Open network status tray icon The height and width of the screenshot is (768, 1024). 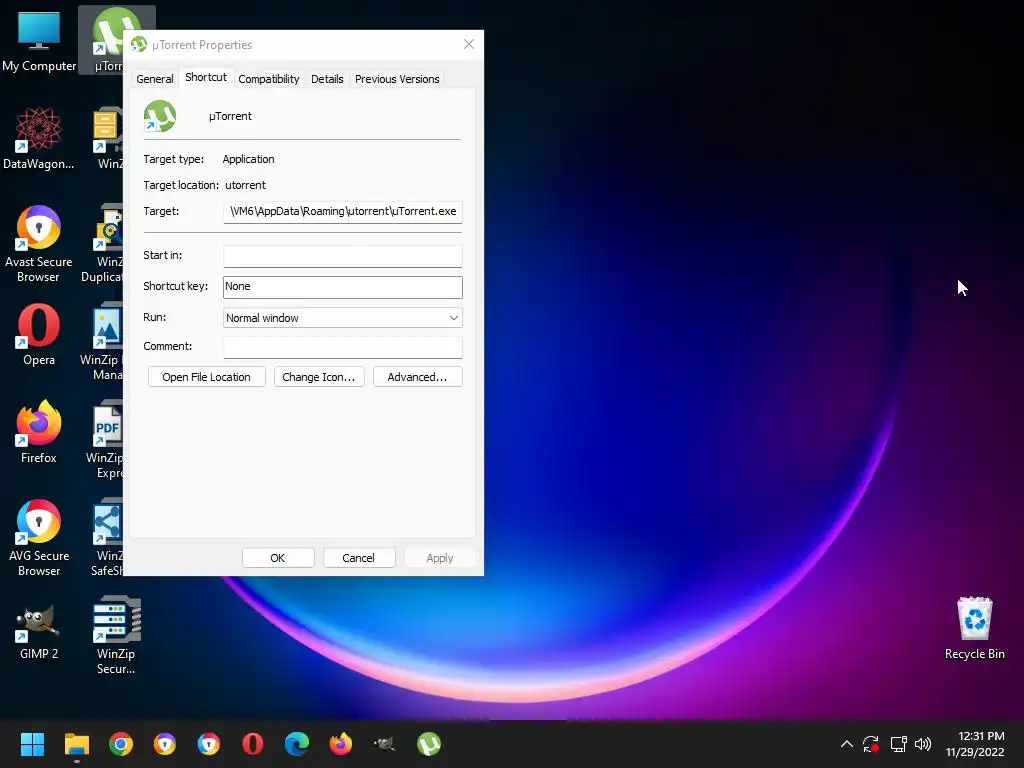[x=898, y=744]
